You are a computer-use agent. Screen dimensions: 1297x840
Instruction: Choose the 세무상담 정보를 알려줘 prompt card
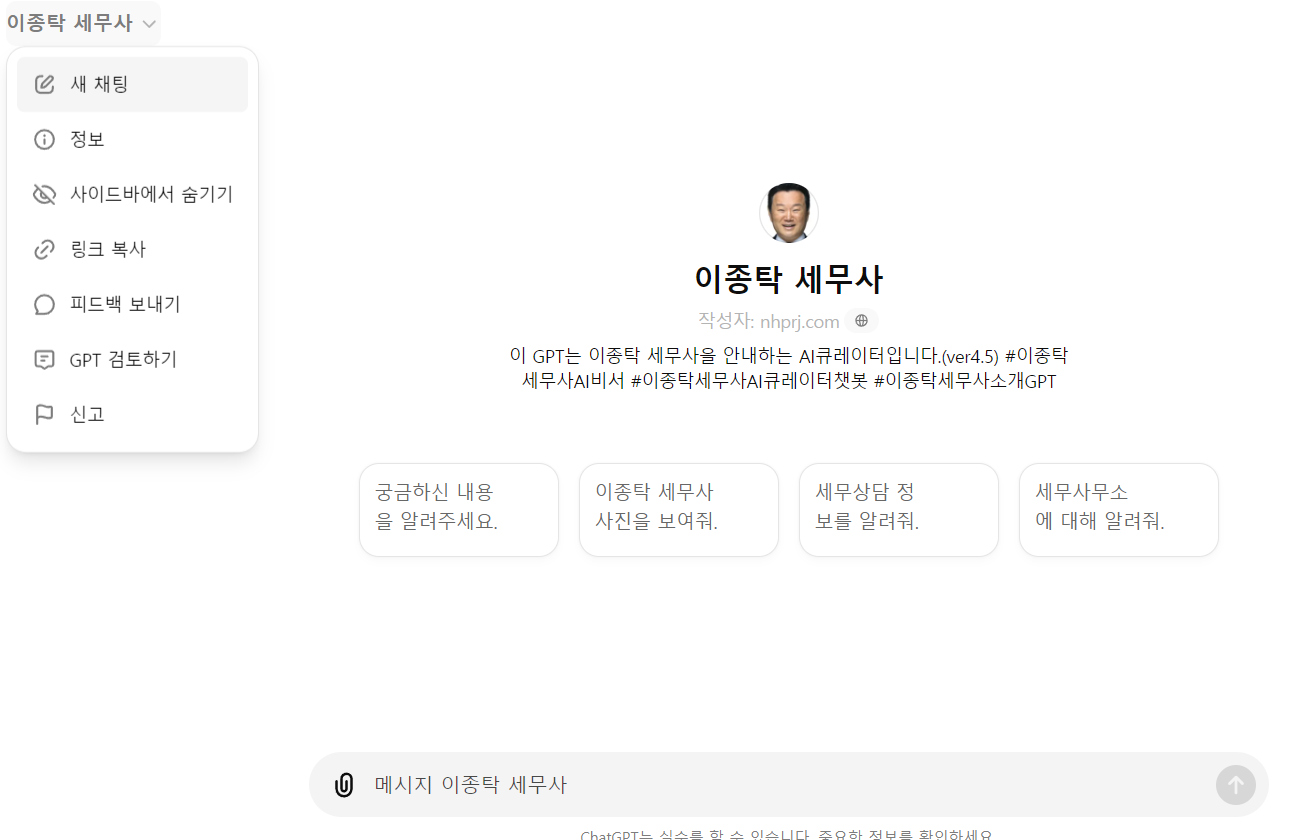899,510
